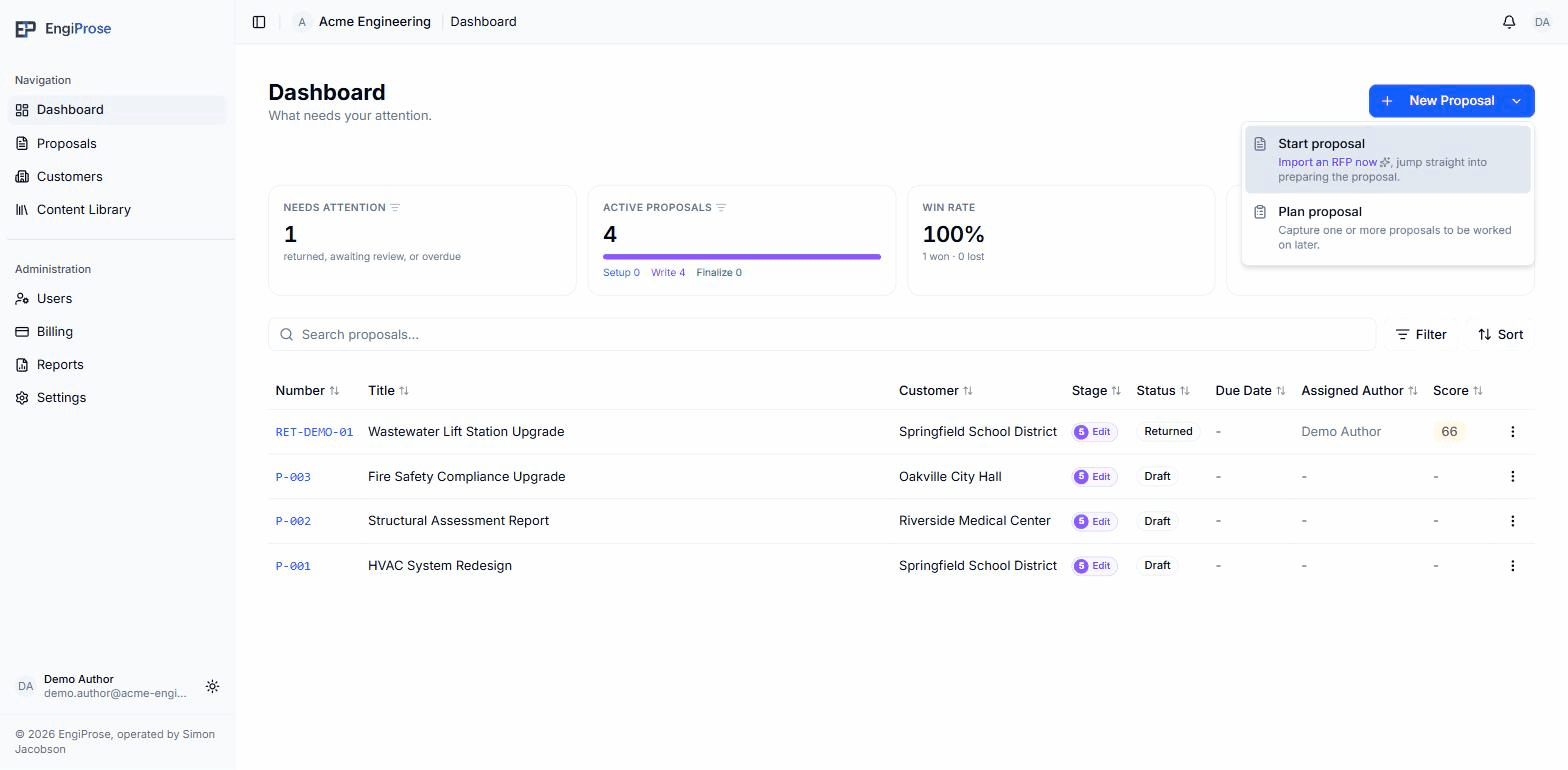Open Users administration page

pyautogui.click(x=117, y=299)
